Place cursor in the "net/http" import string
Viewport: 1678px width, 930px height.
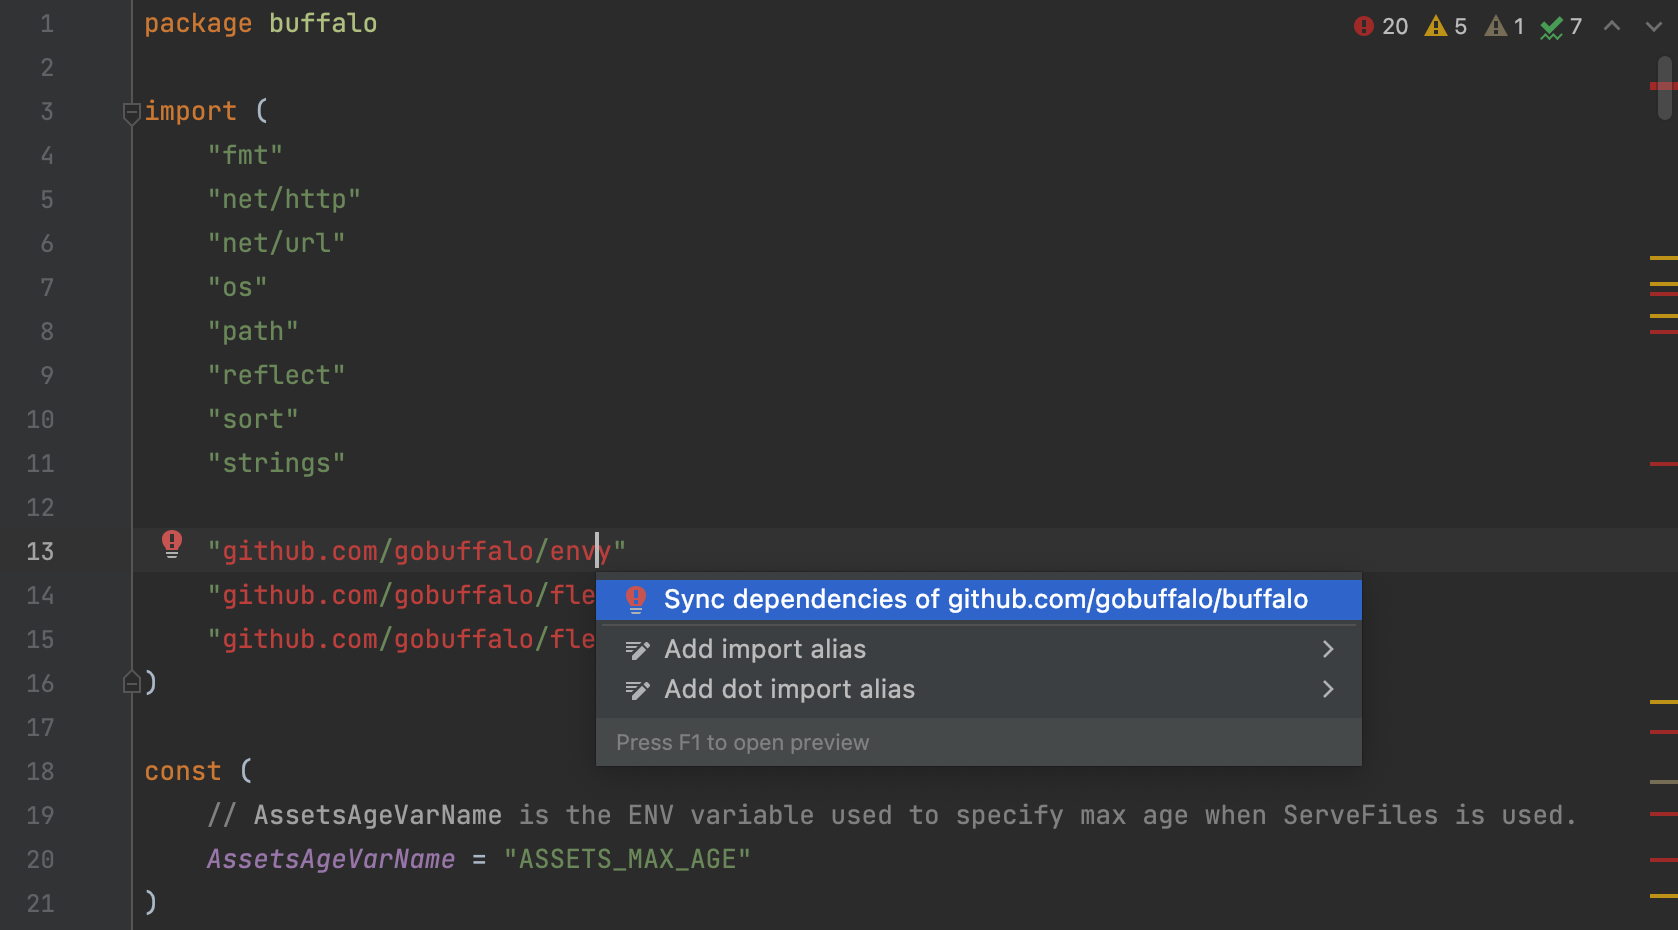point(284,200)
